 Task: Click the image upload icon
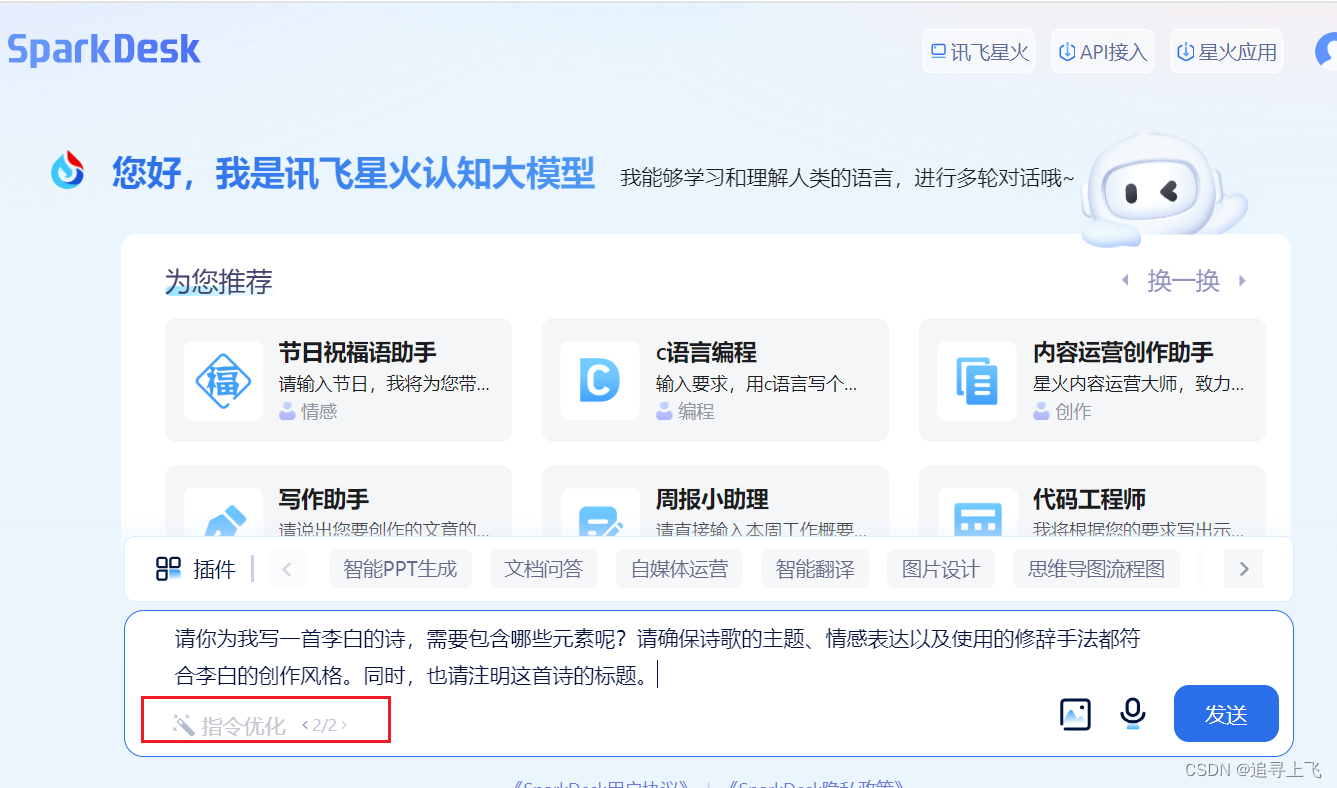(1075, 714)
